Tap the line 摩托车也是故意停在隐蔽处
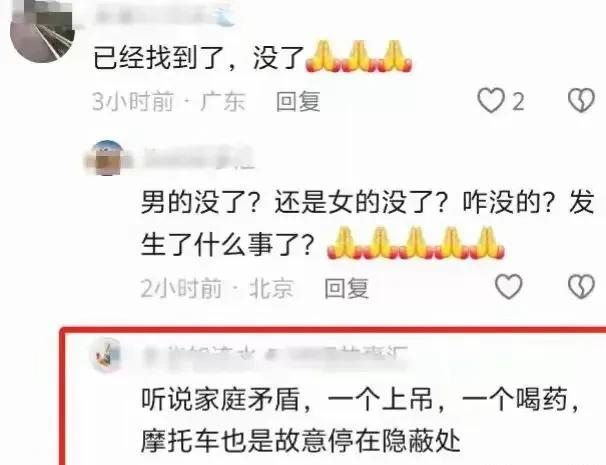Viewport: 606px width, 465px height. [x=300, y=441]
